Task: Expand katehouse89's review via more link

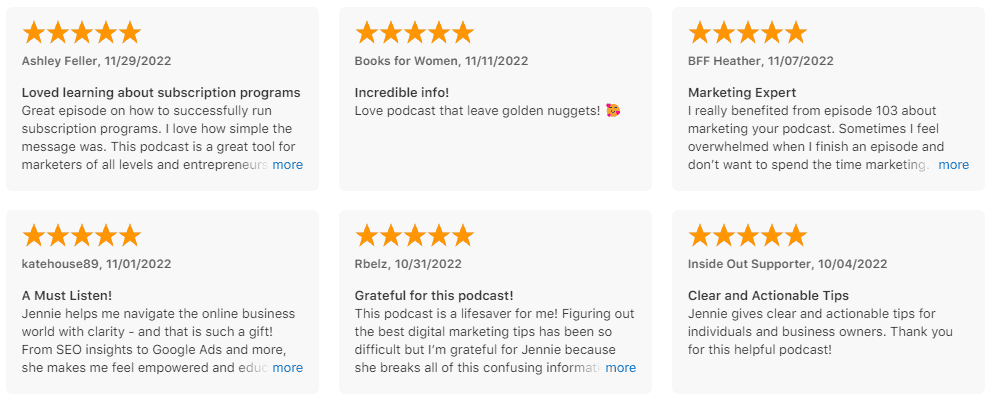Action: click(288, 367)
